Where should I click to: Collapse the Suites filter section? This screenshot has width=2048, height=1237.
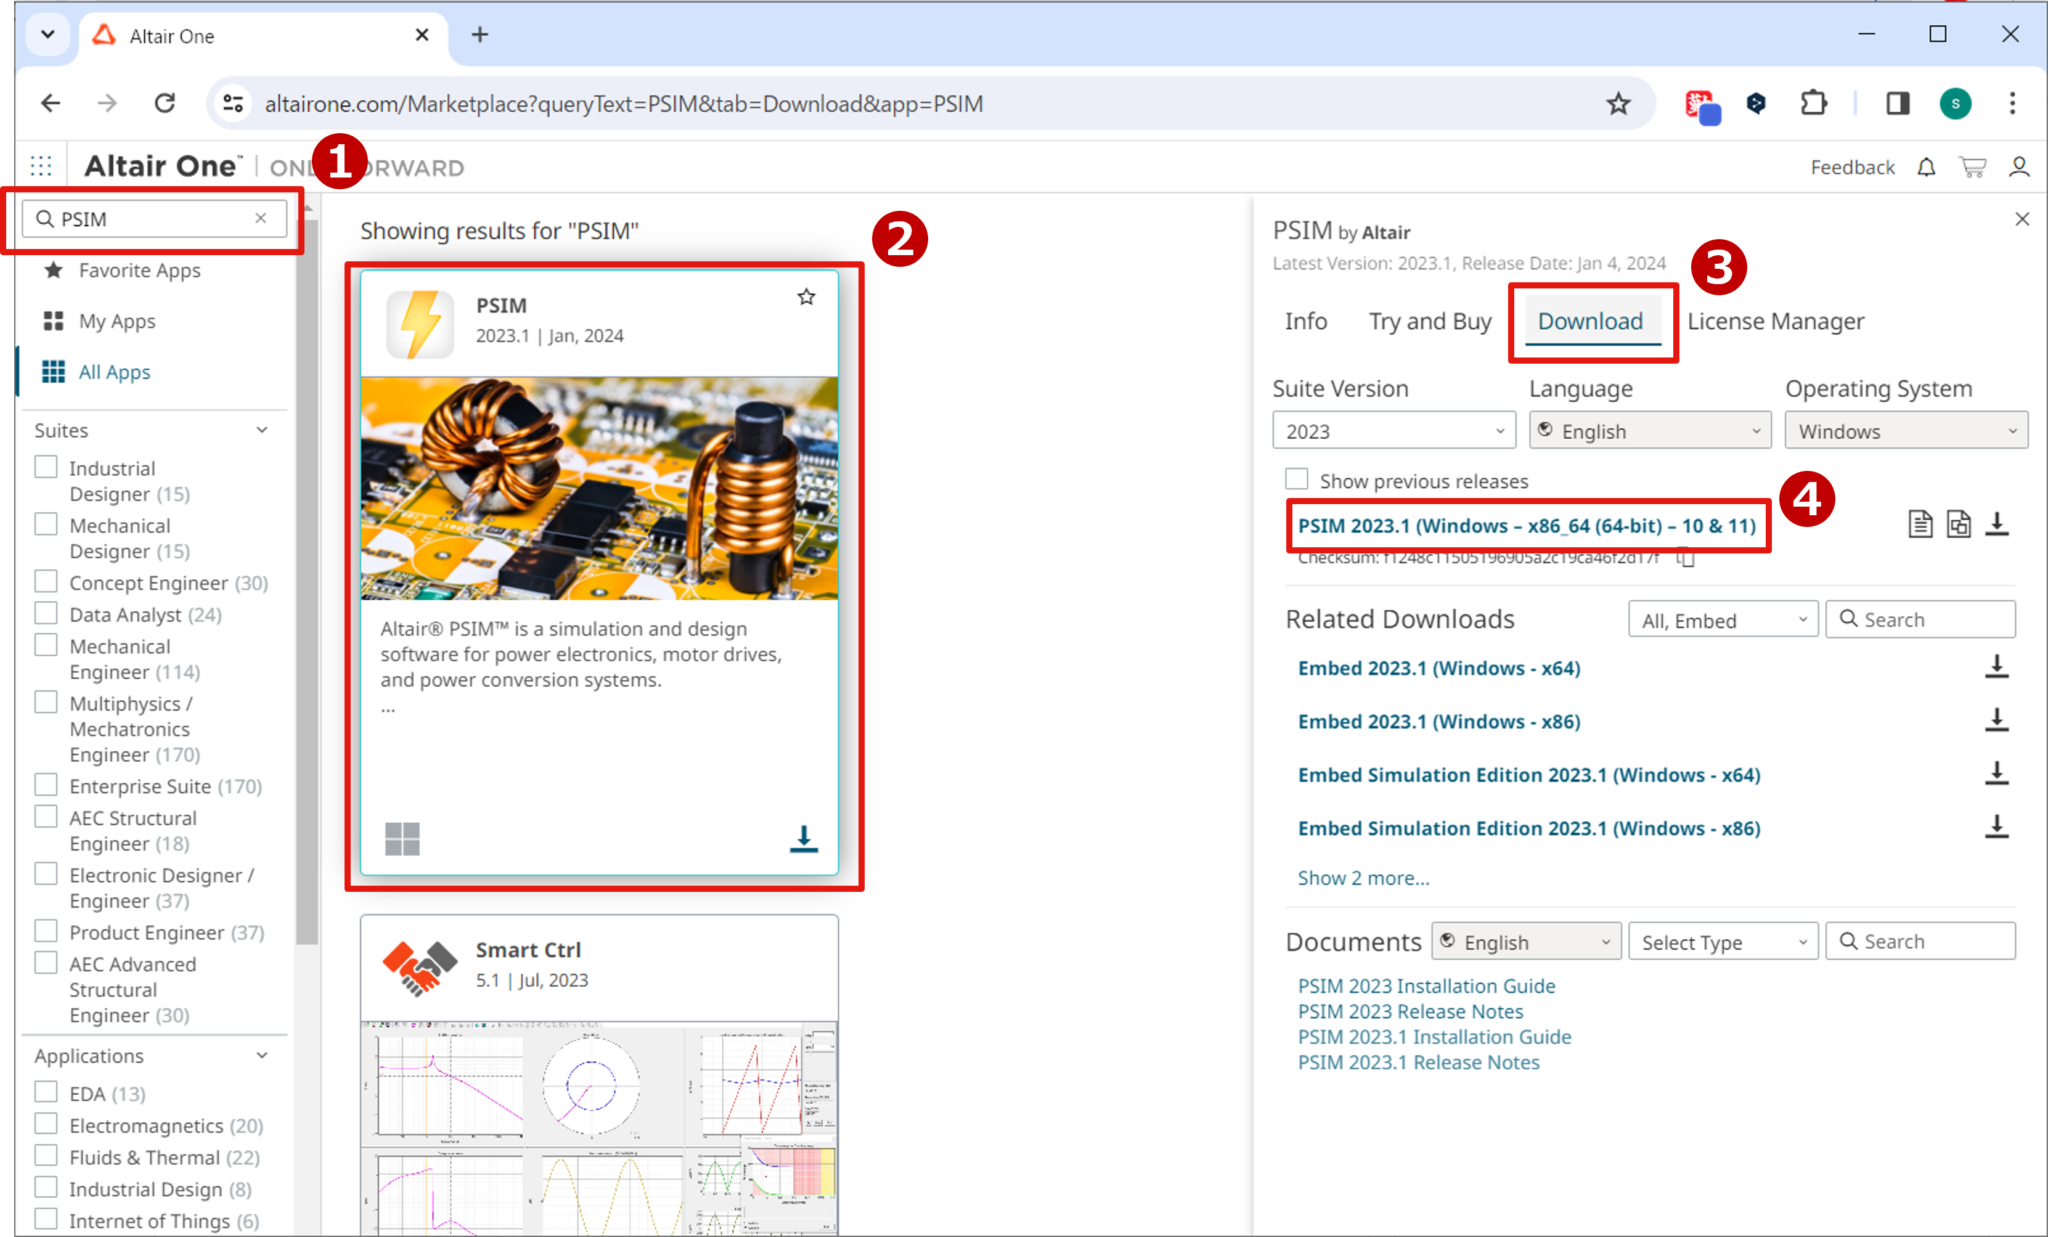click(262, 430)
